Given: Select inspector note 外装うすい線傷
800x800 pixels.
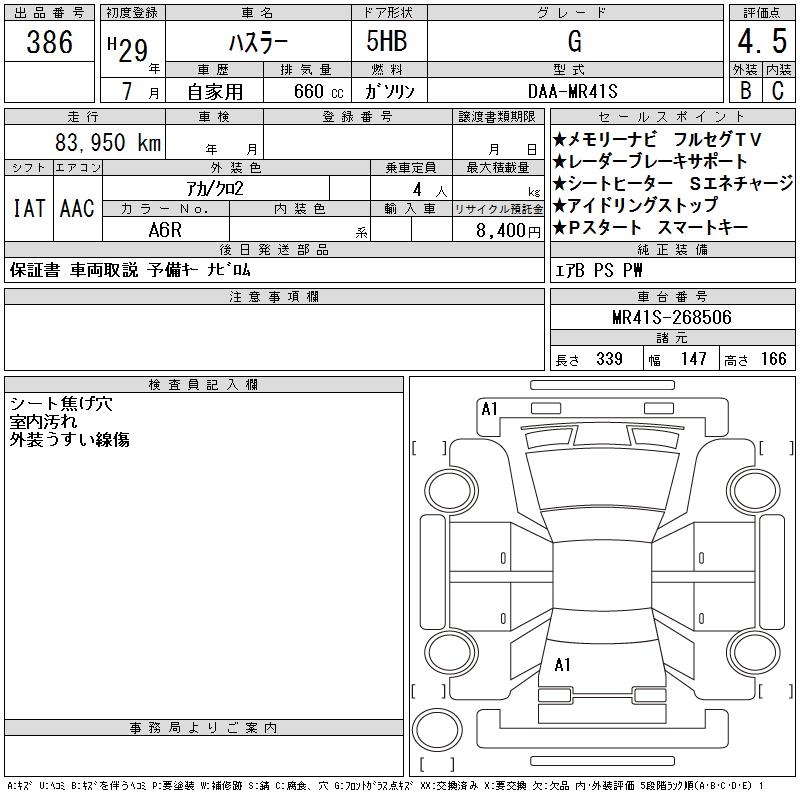Looking at the screenshot, I should pos(69,439).
